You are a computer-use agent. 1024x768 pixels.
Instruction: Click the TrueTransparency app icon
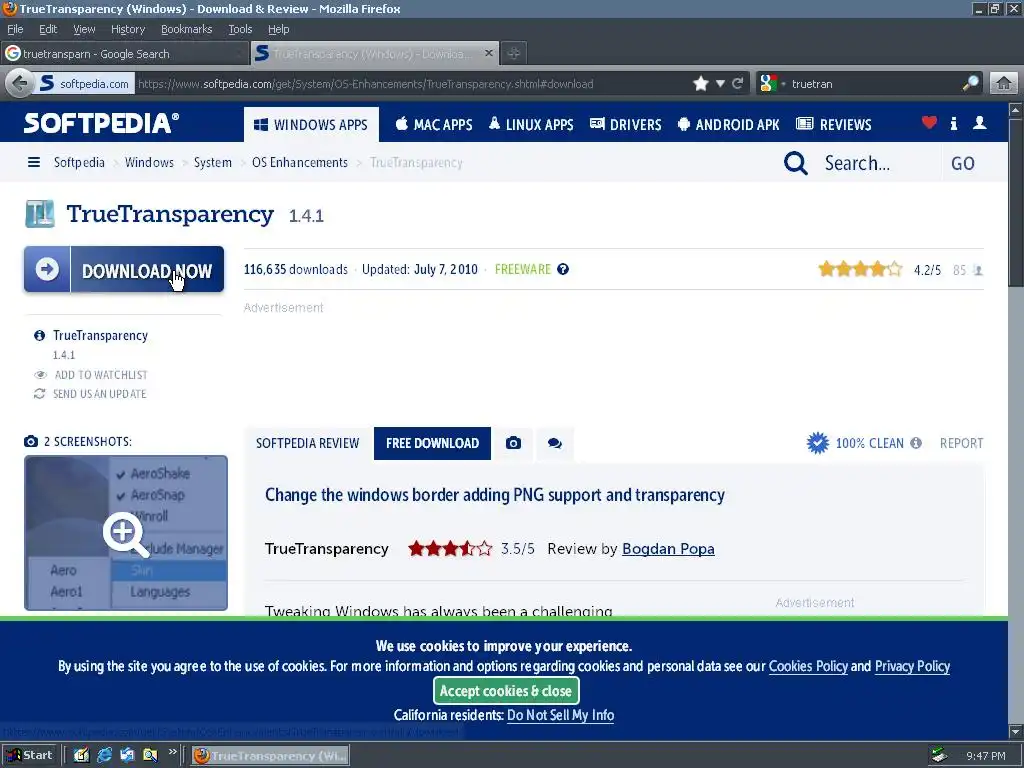pyautogui.click(x=40, y=214)
